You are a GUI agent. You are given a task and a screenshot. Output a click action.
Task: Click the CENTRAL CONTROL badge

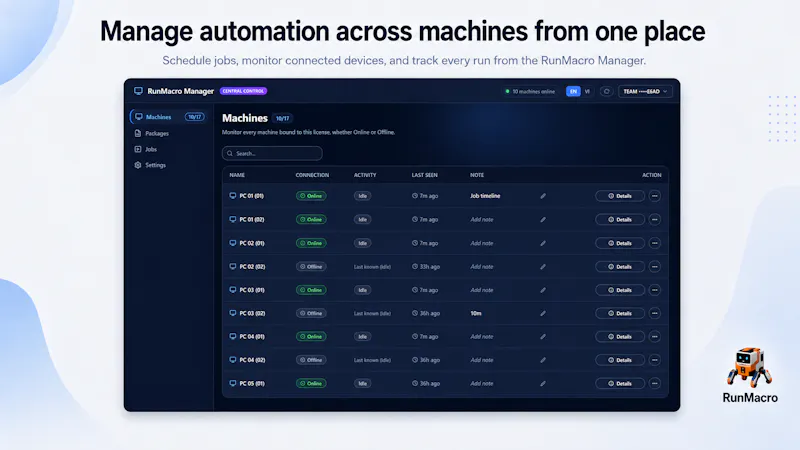[243, 91]
